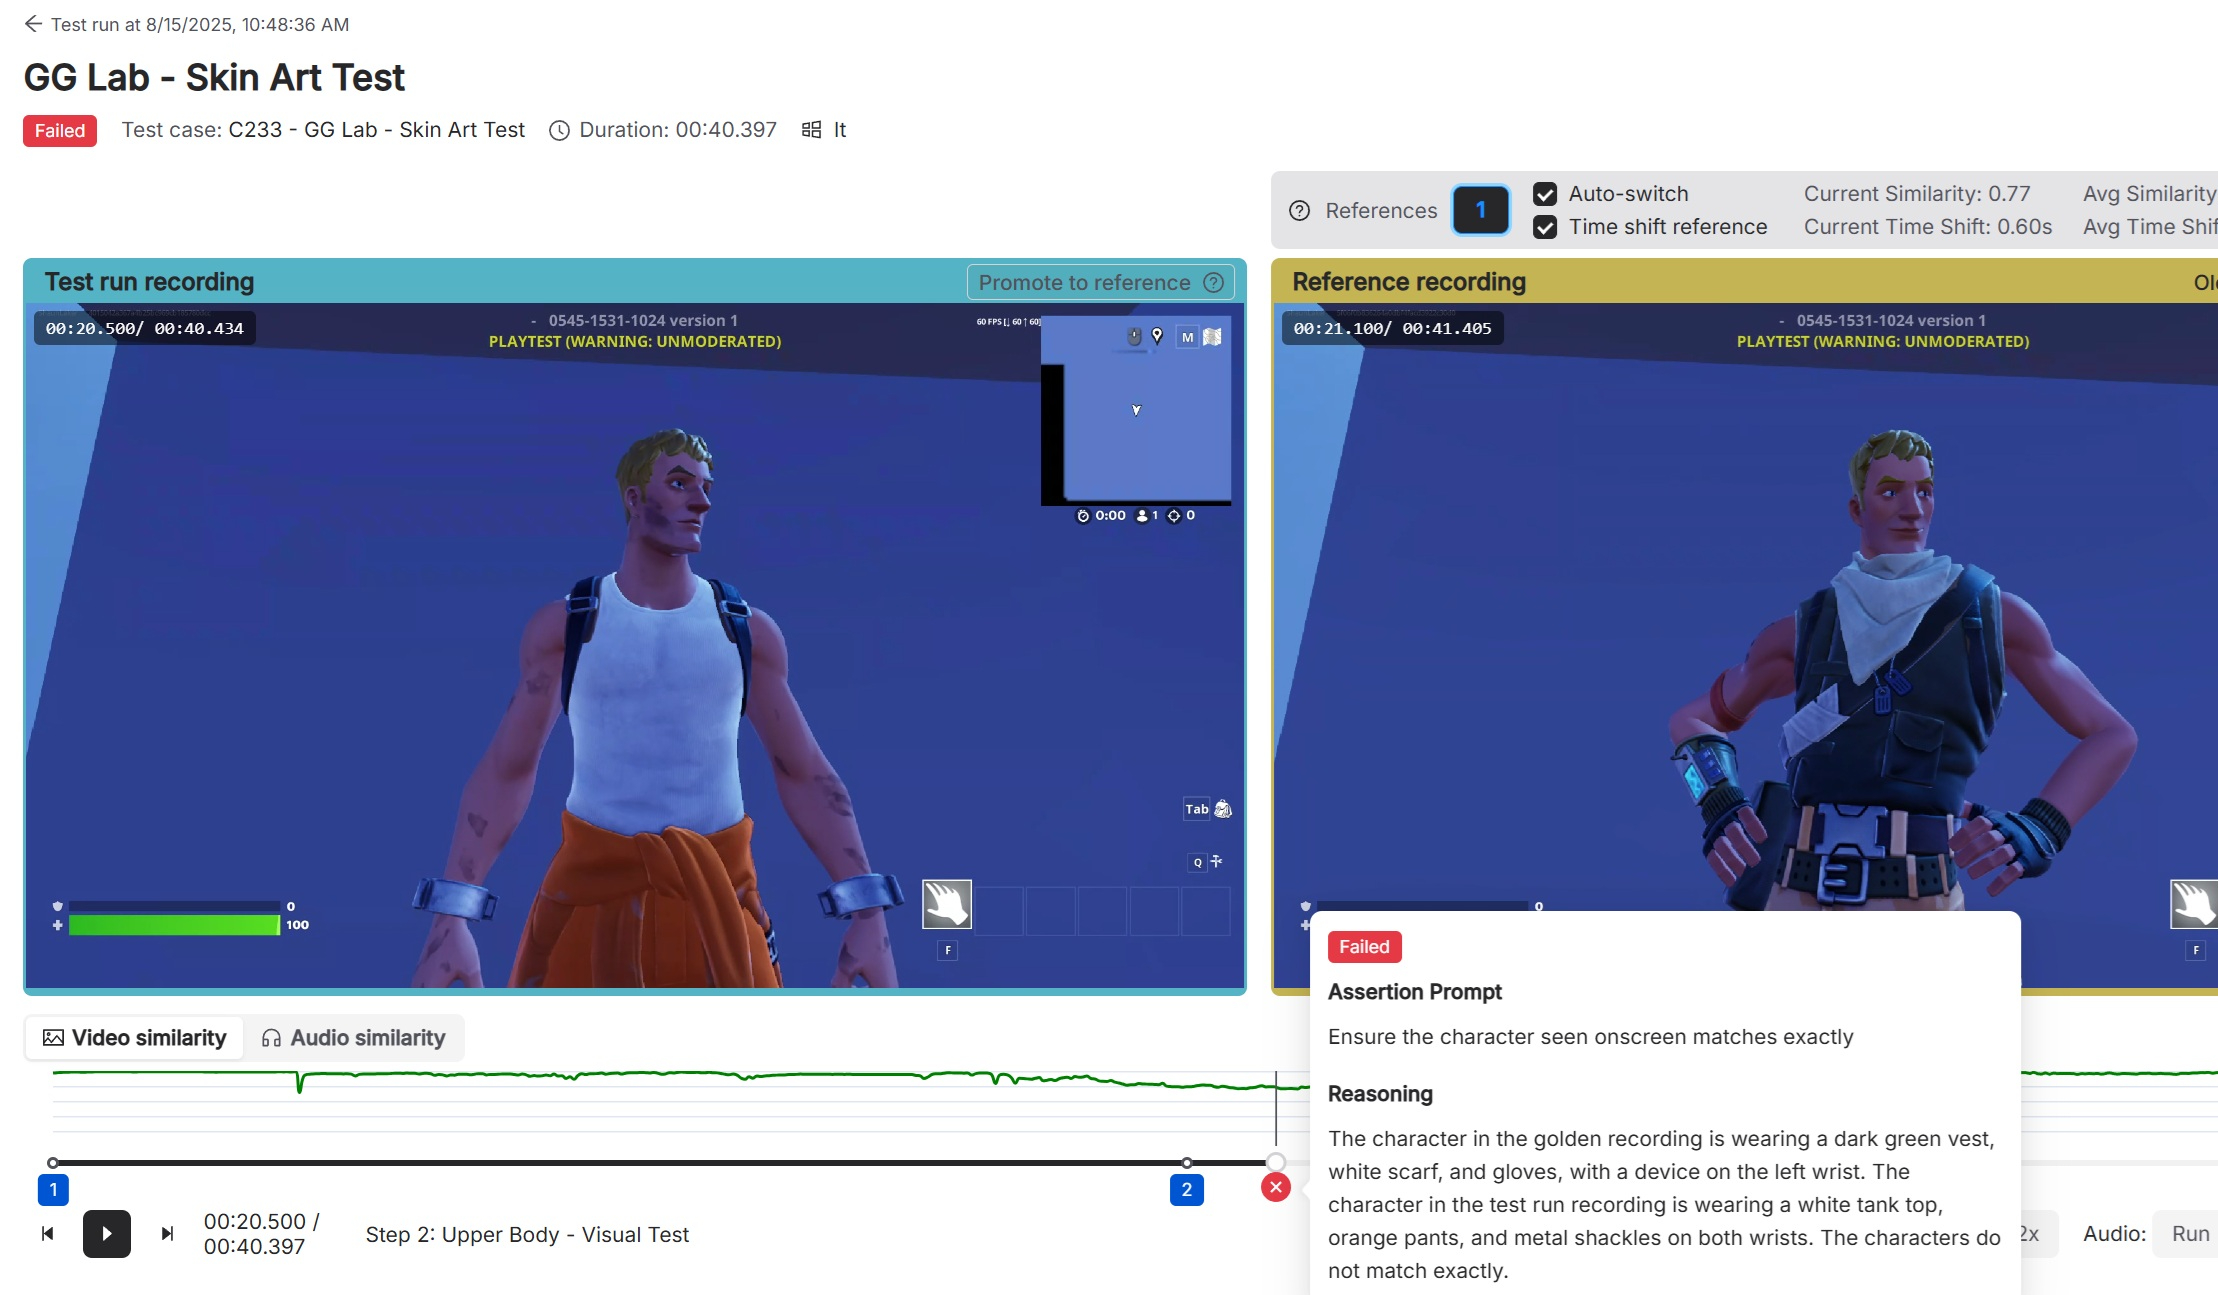Jump to step marker 1 on timeline

pos(53,1189)
